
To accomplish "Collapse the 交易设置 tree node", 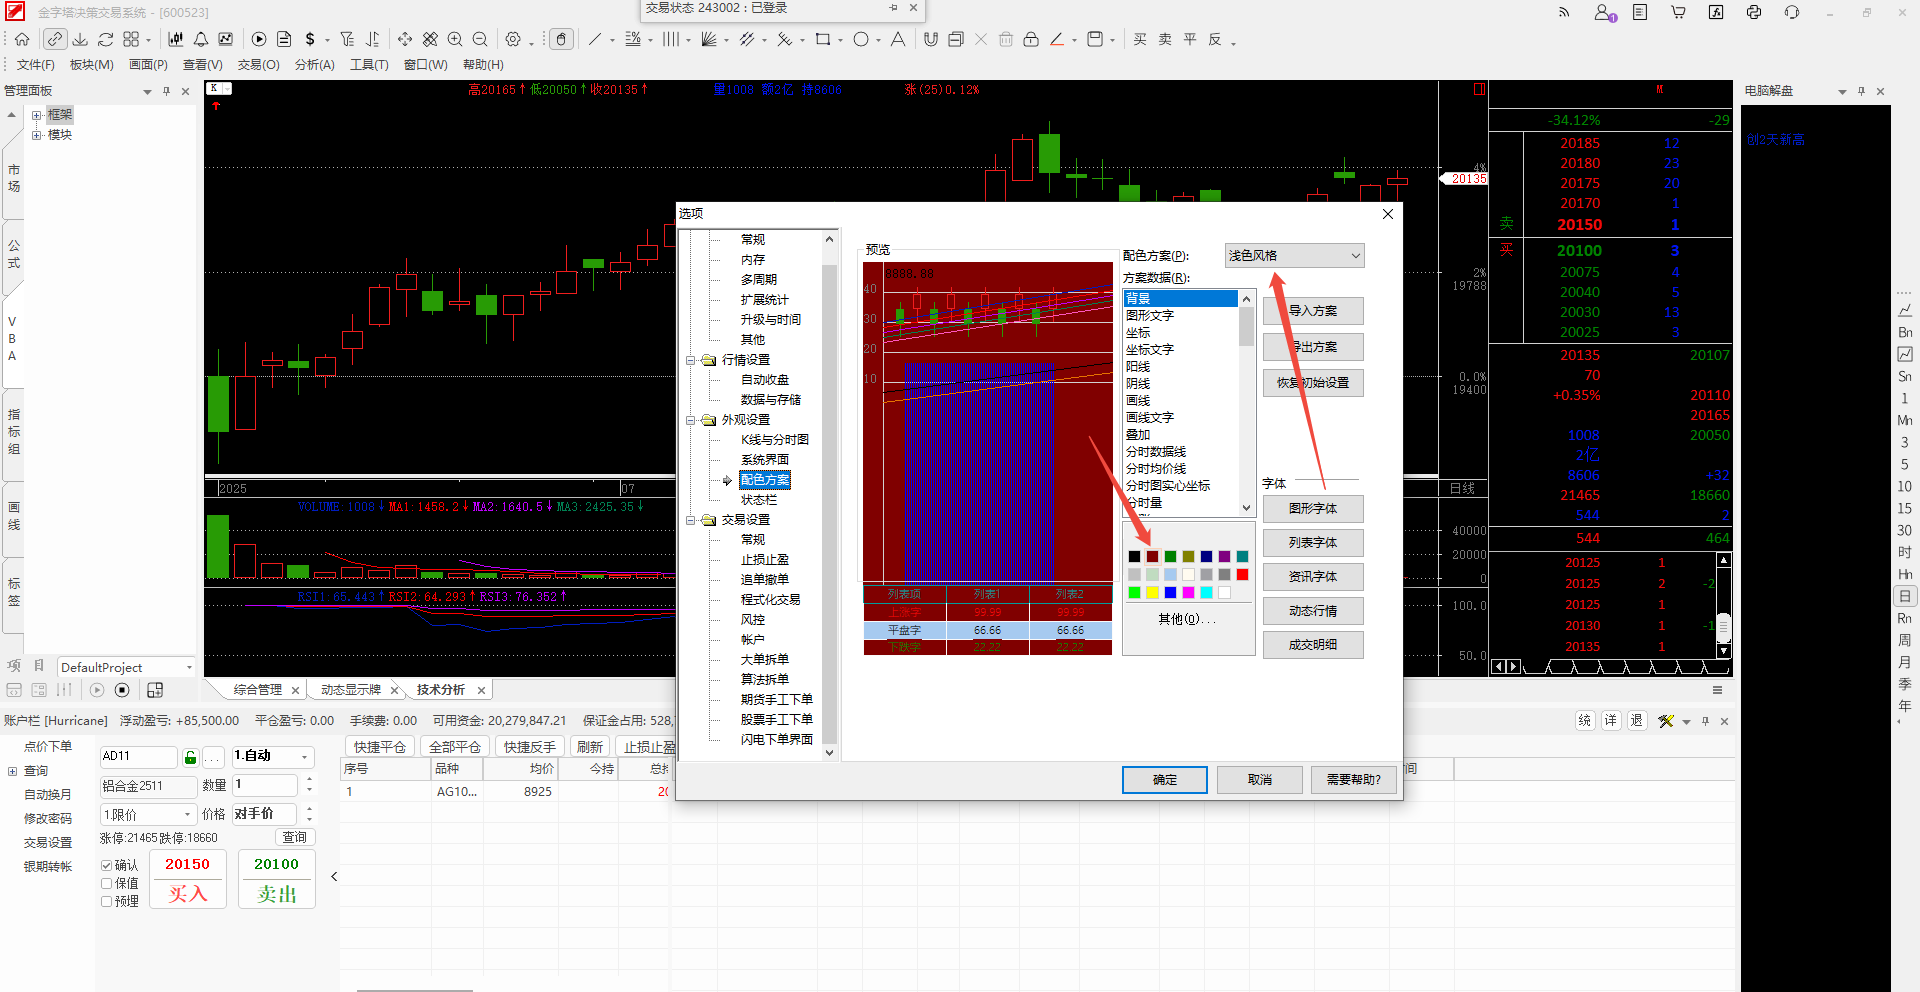I will tap(691, 520).
